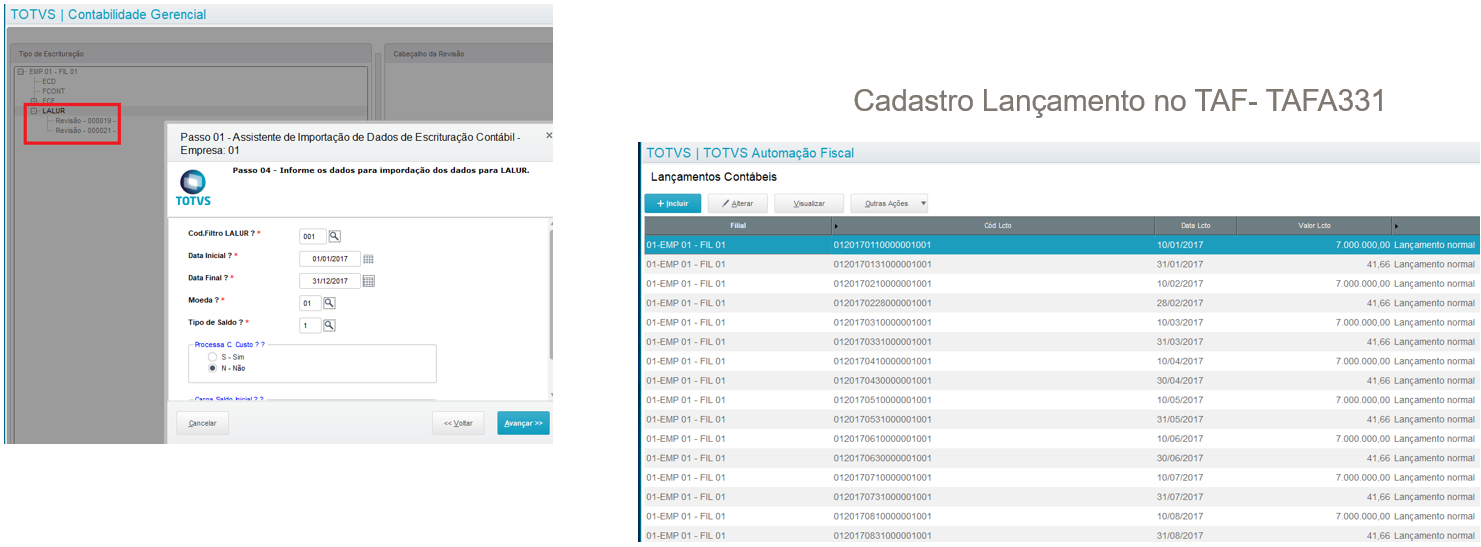This screenshot has width=1481, height=547.
Task: Close the import assistant dialog
Action: [x=548, y=134]
